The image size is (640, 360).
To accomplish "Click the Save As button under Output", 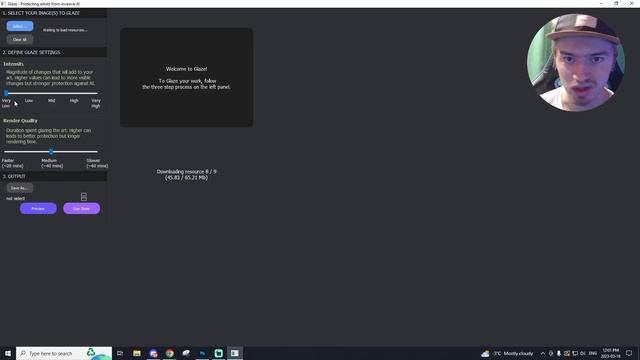I will point(20,188).
